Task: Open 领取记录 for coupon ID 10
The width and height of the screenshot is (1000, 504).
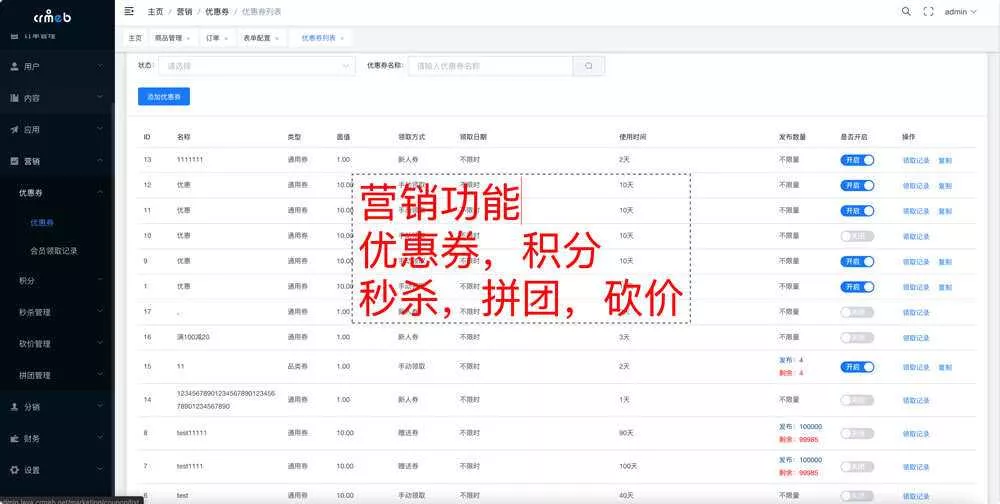Action: 916,237
